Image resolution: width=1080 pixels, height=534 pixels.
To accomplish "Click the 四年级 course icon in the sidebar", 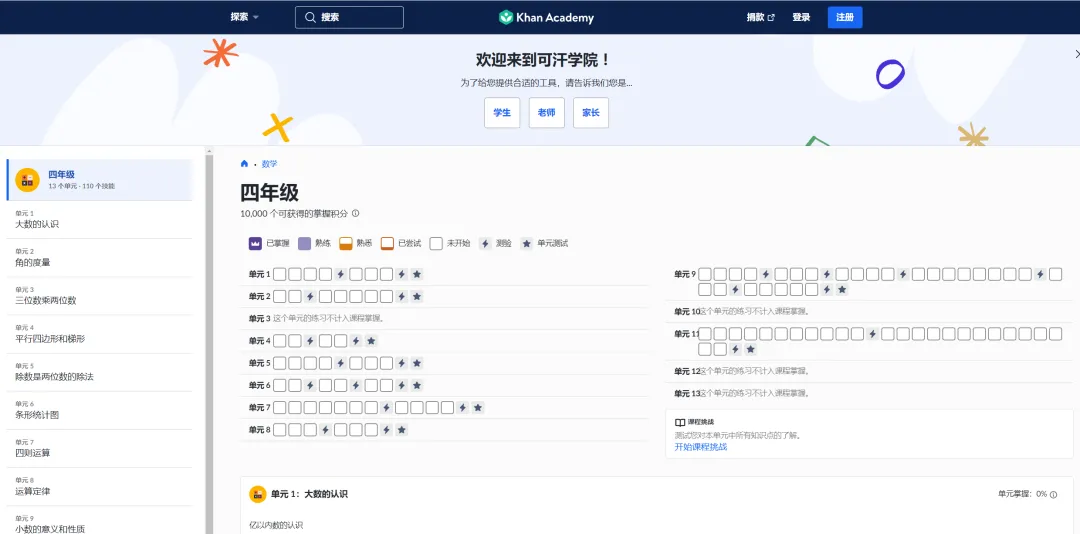I will pos(27,180).
